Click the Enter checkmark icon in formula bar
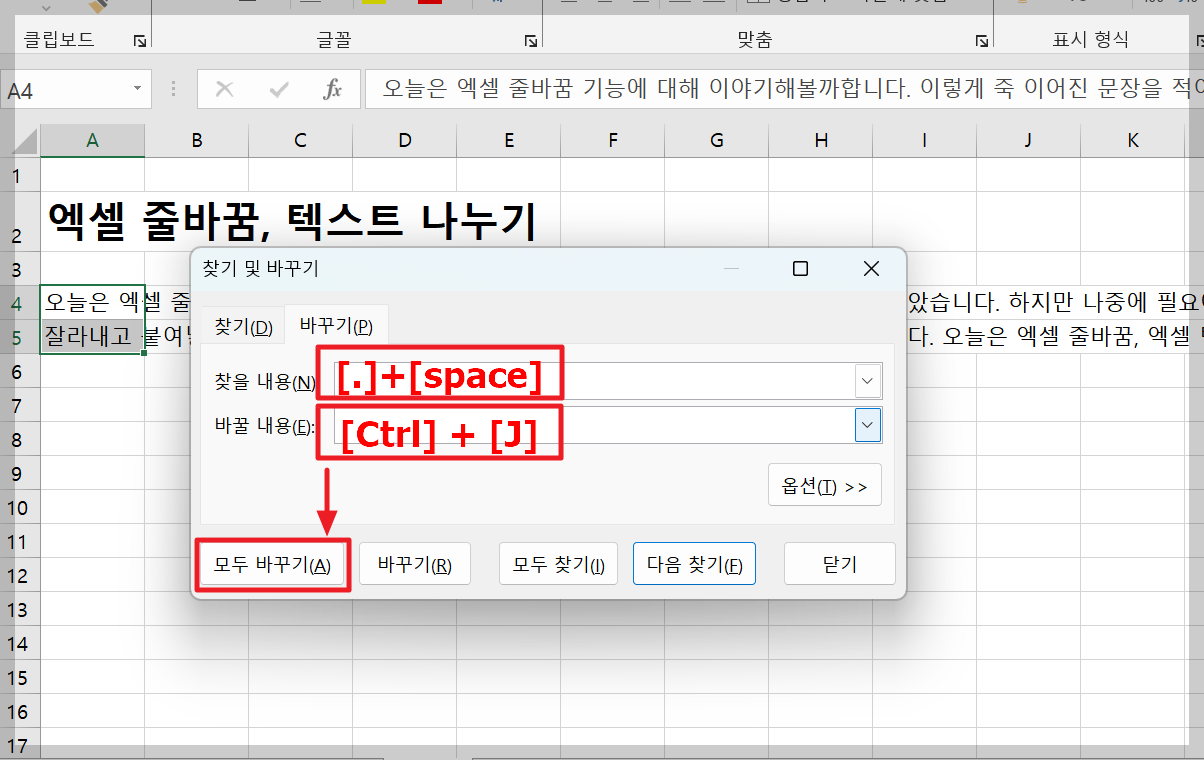 pos(276,89)
